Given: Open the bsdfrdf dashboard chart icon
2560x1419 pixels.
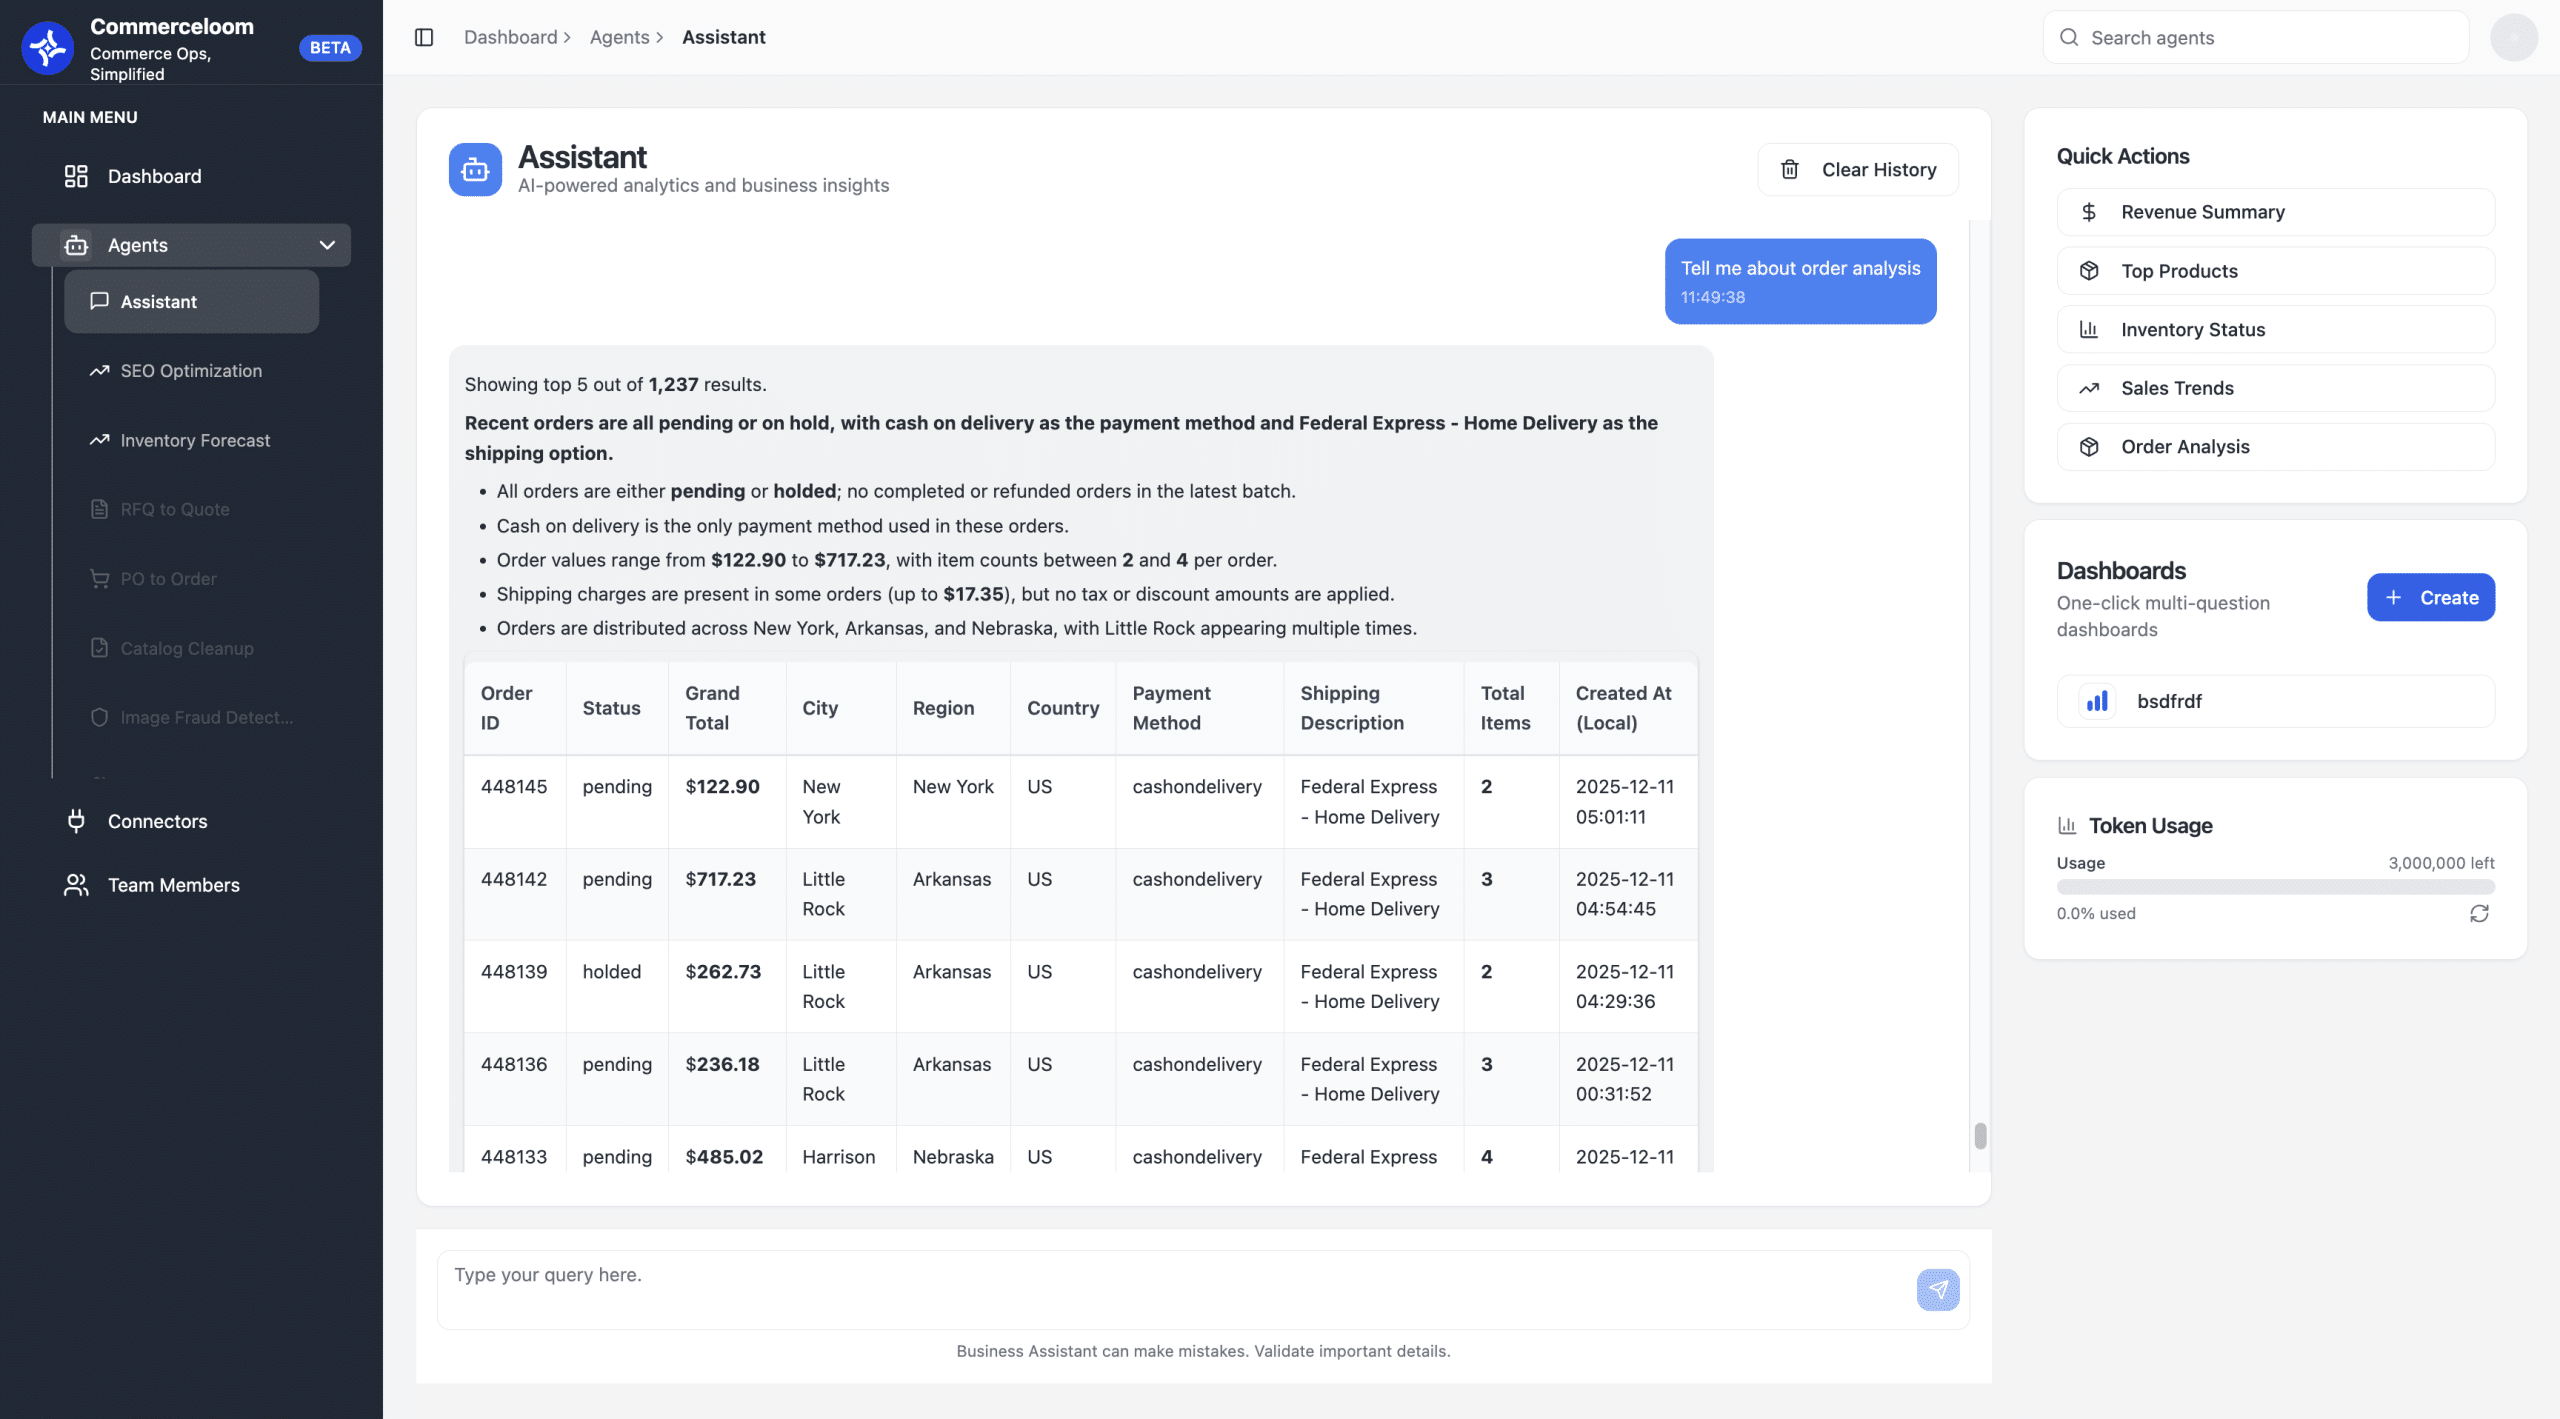Looking at the screenshot, I should coord(2097,701).
